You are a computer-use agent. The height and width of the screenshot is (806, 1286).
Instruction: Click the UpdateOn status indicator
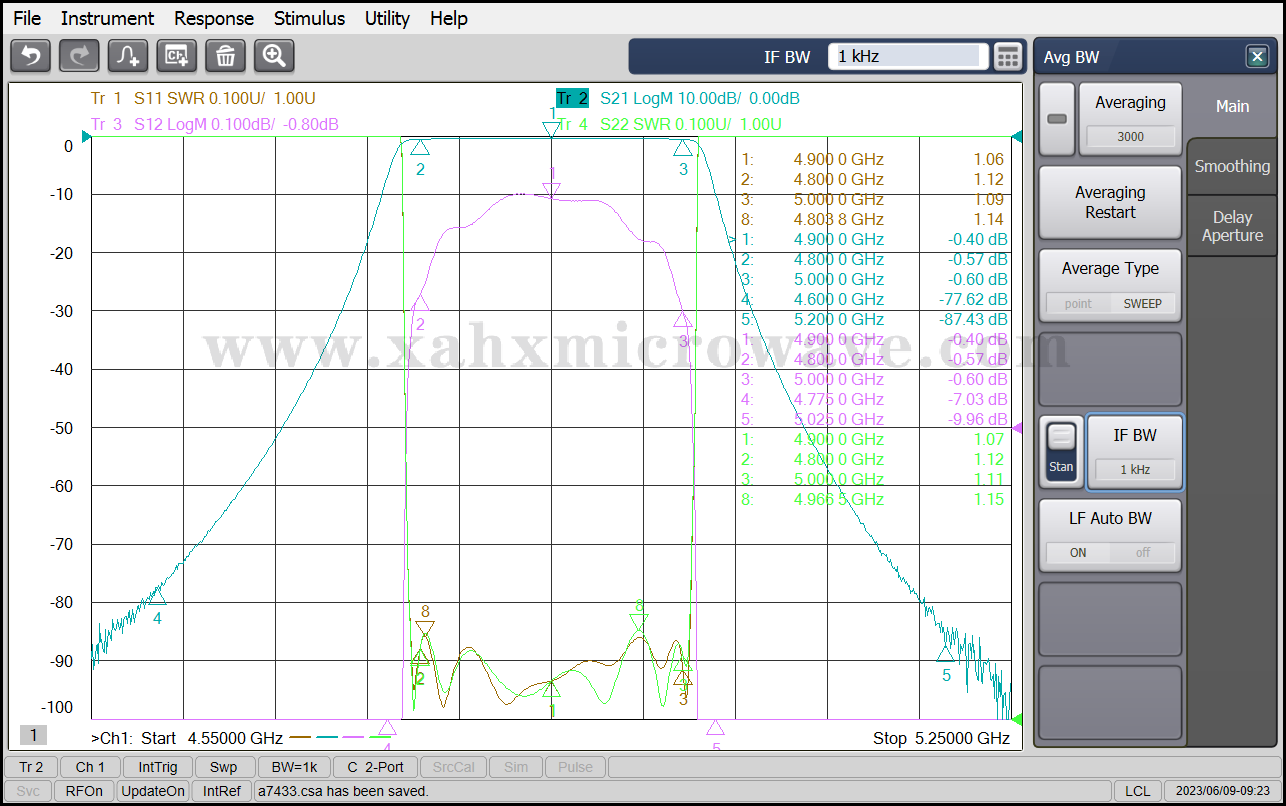click(x=153, y=791)
